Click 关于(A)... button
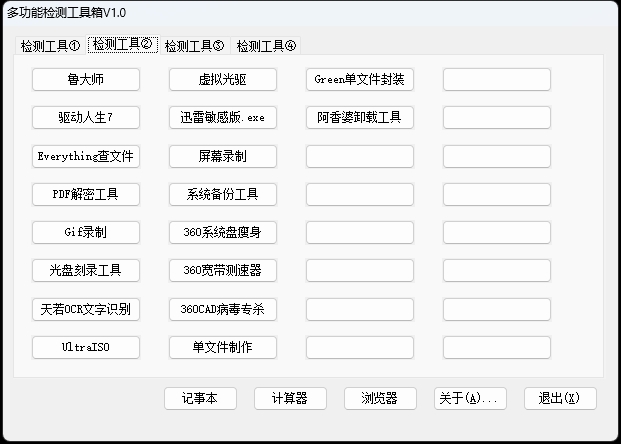The width and height of the screenshot is (621, 444). pos(470,398)
